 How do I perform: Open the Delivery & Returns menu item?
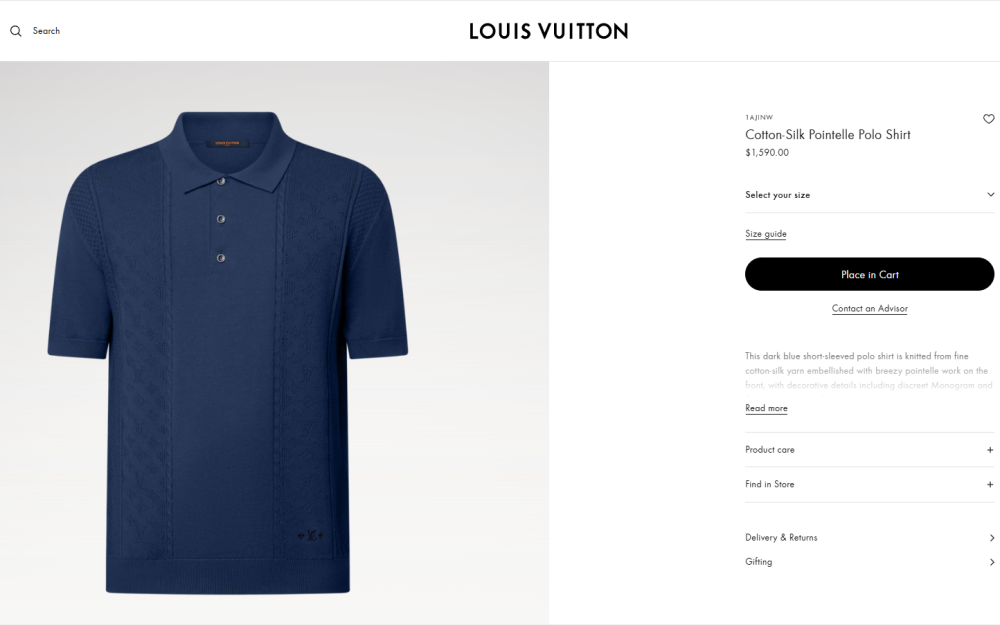click(869, 538)
